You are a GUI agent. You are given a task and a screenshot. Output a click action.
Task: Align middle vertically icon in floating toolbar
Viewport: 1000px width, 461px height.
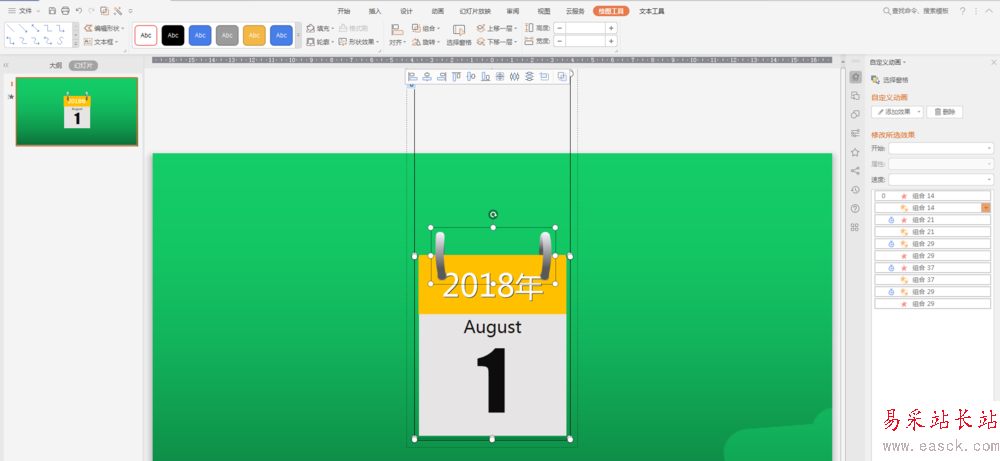click(x=471, y=77)
